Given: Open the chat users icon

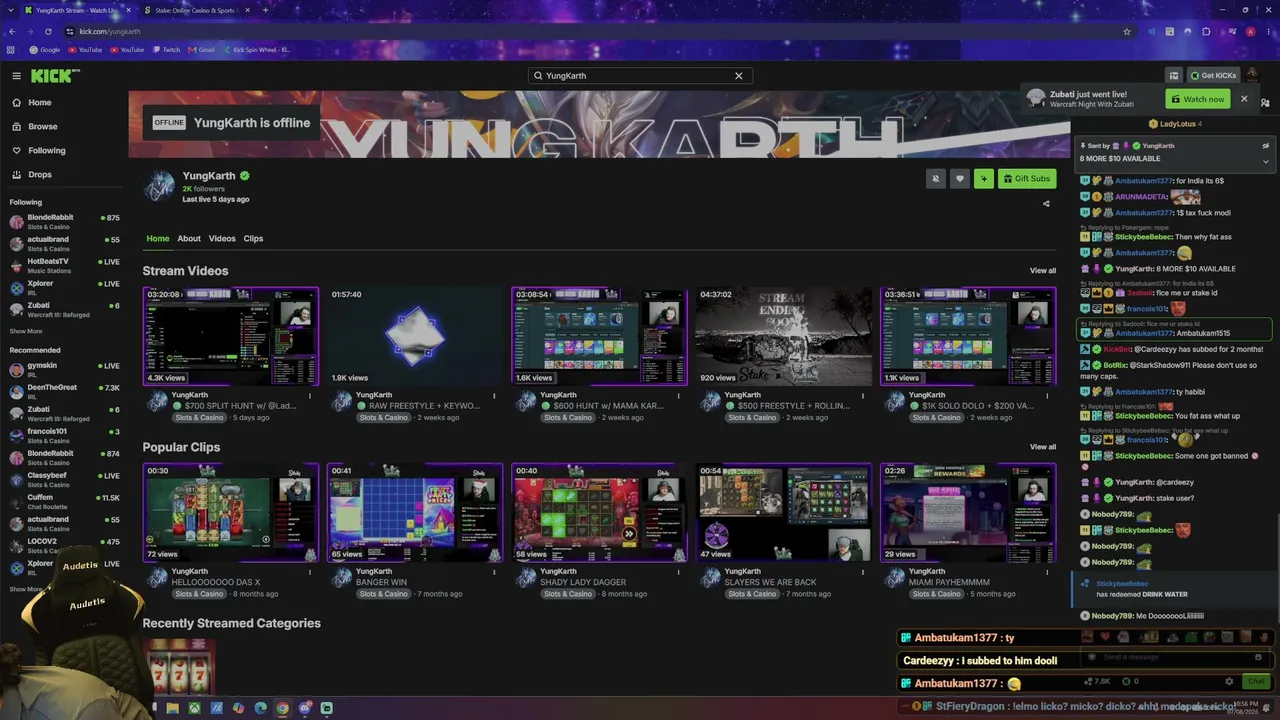Looking at the screenshot, I should 1265,103.
